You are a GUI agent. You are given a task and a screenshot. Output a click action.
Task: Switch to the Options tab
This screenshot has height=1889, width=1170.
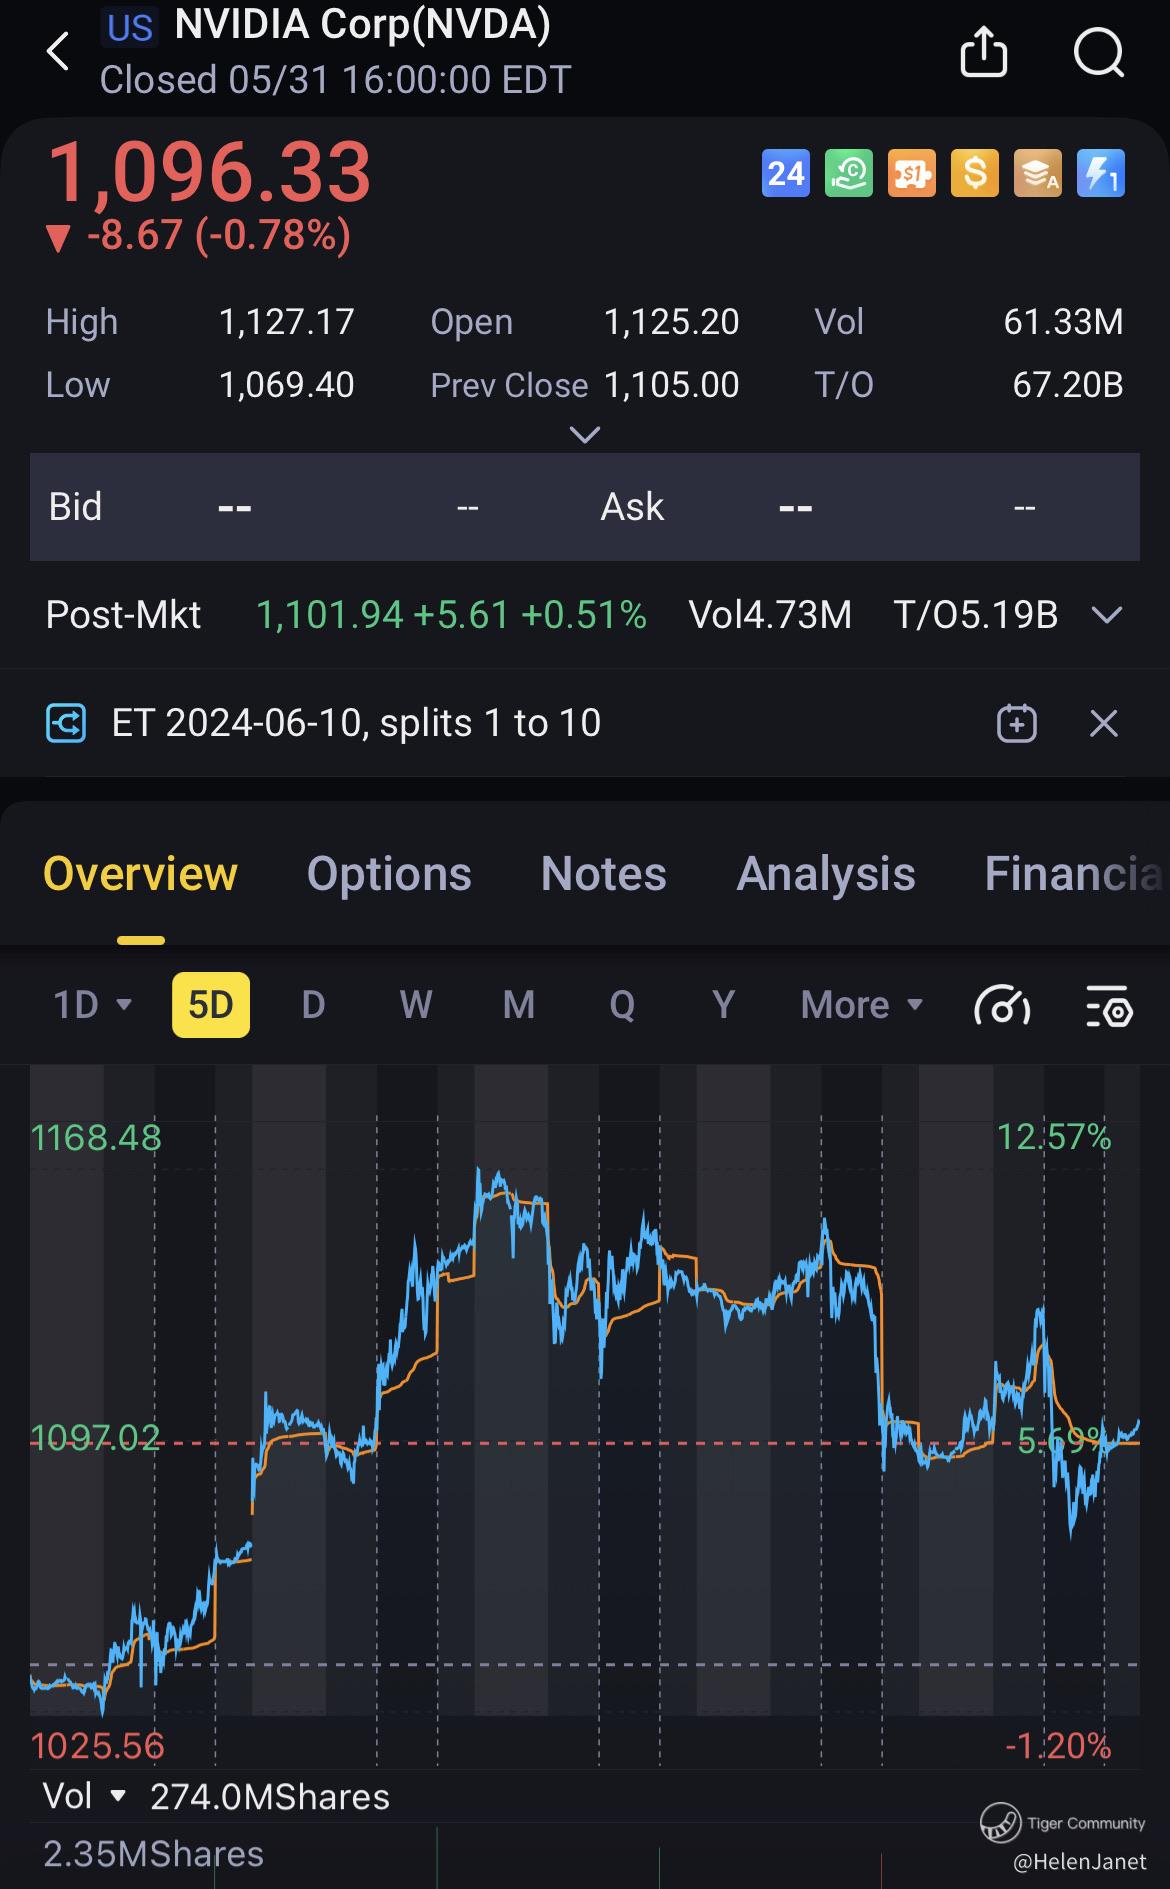click(x=389, y=874)
